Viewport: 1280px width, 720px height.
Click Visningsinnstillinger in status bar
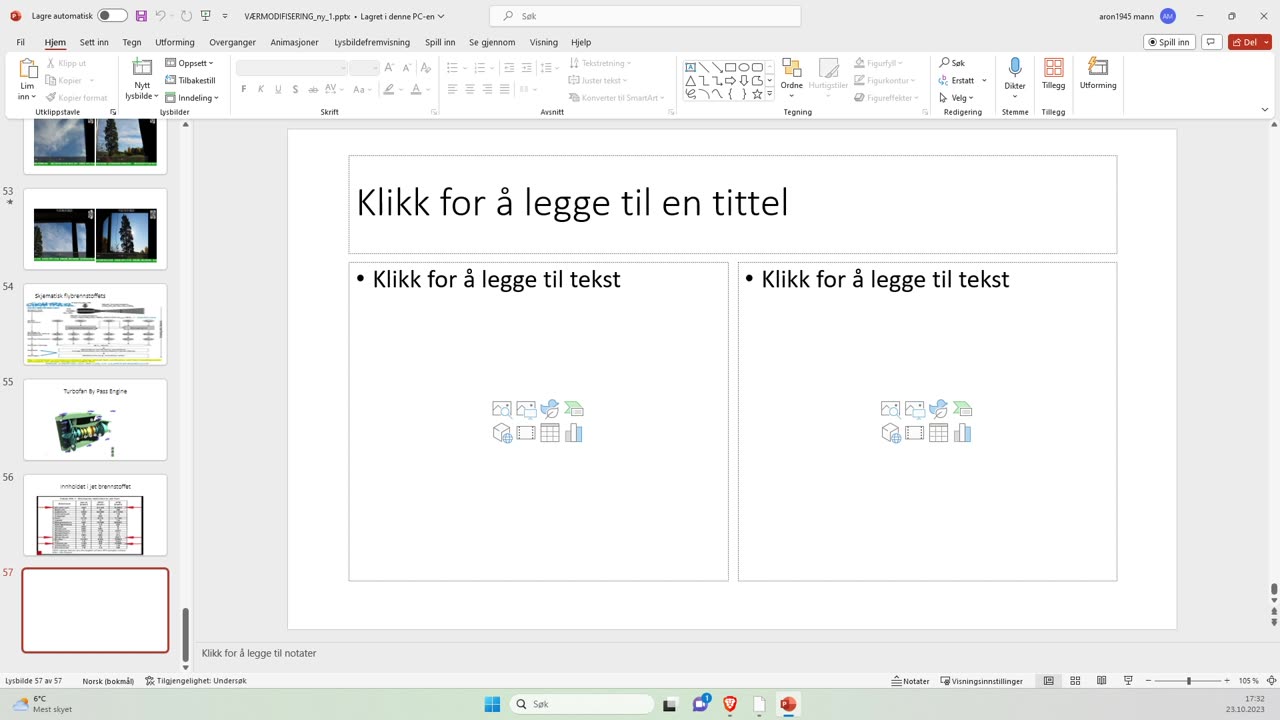[982, 681]
